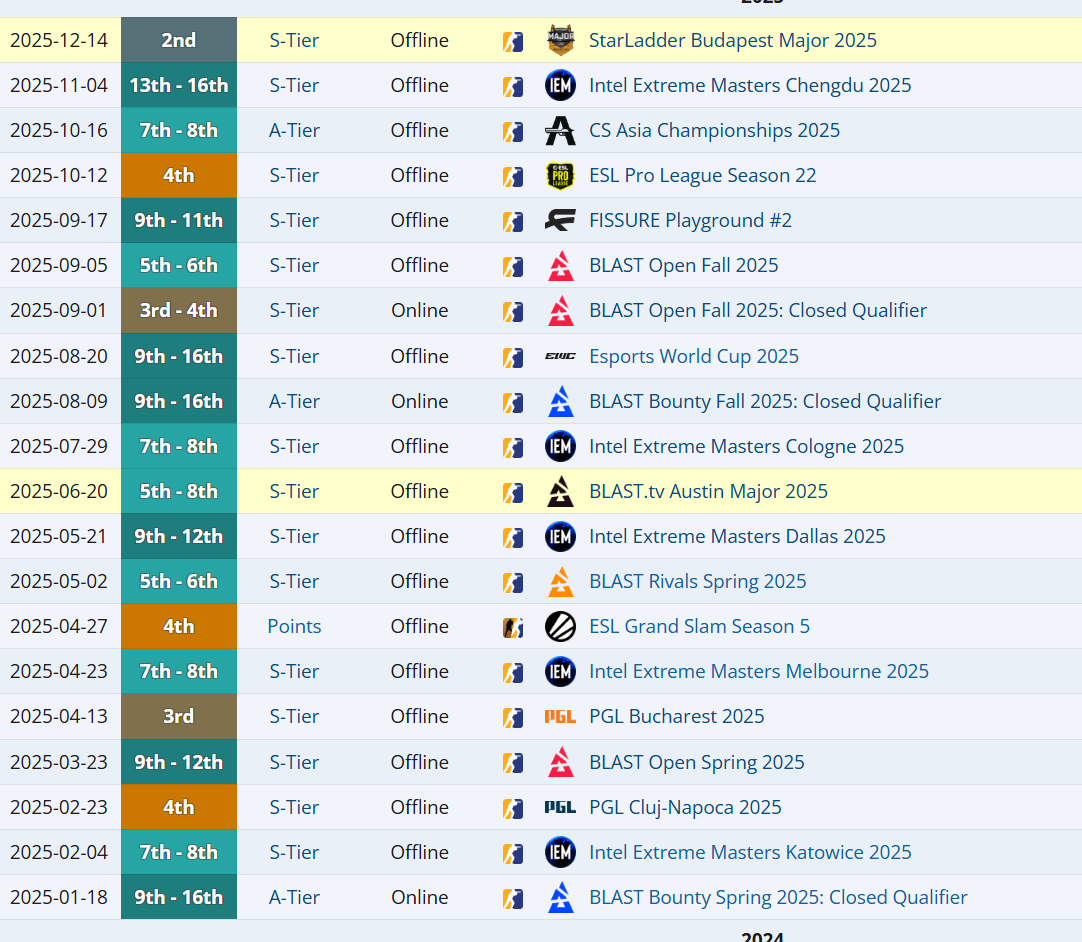Click the IEM logo beside Melbourne 2025
Screen dimensions: 1082x942
pos(560,671)
